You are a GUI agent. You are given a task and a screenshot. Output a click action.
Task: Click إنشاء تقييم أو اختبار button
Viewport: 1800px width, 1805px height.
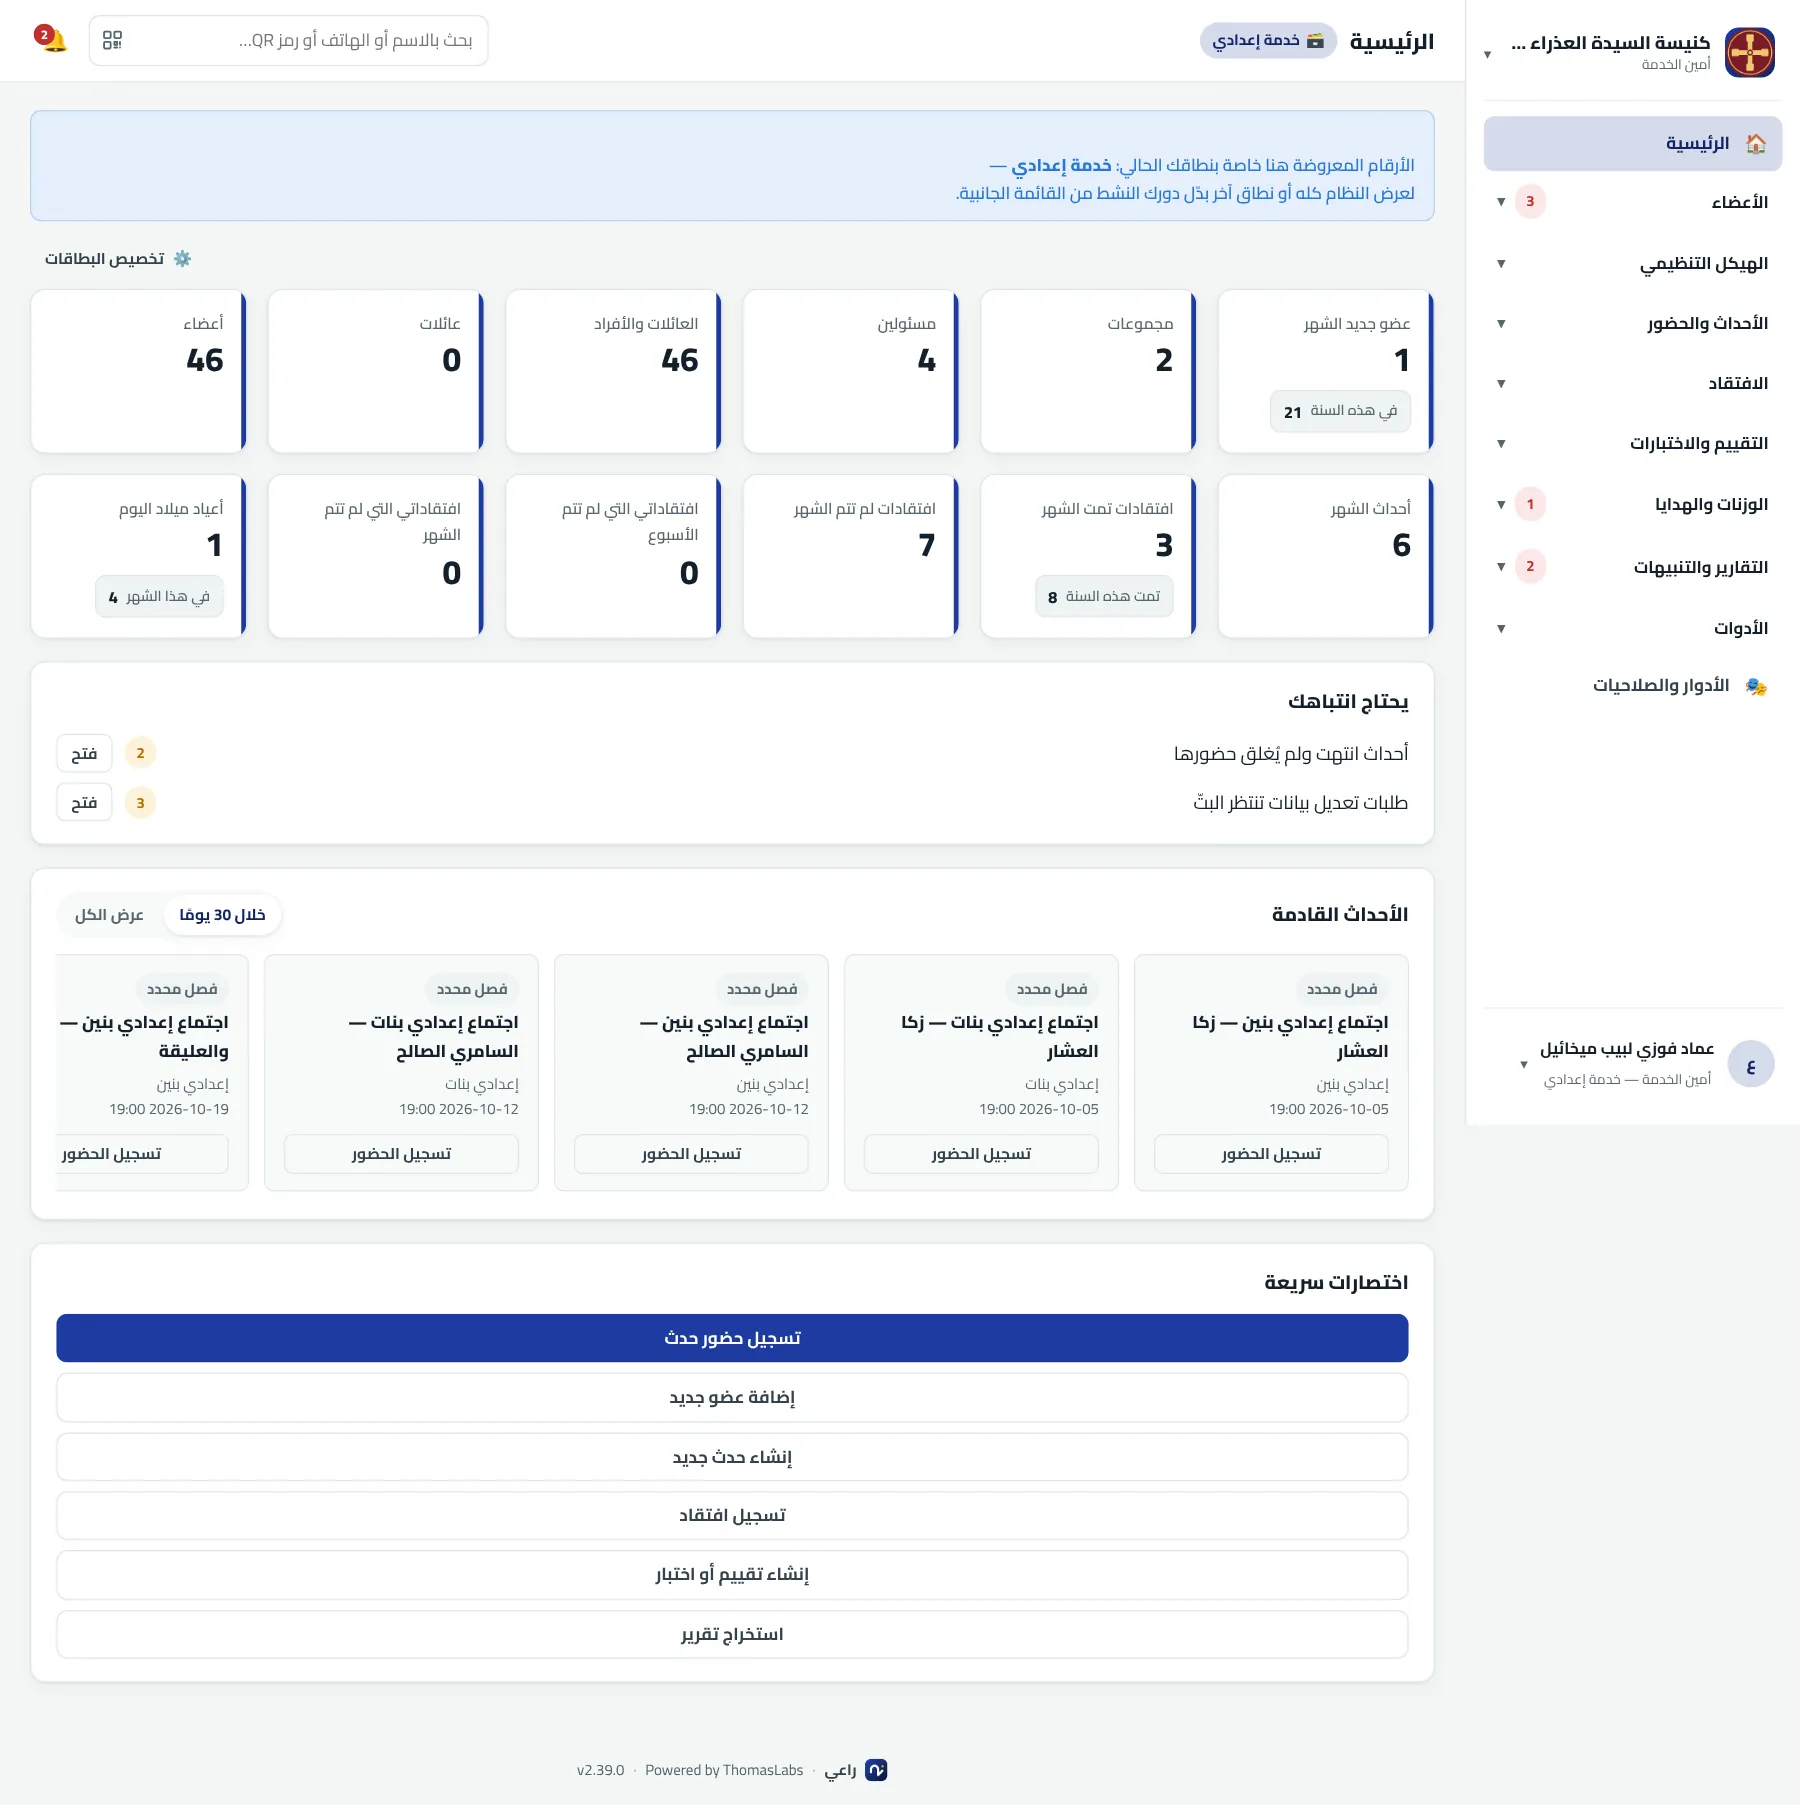point(732,1575)
